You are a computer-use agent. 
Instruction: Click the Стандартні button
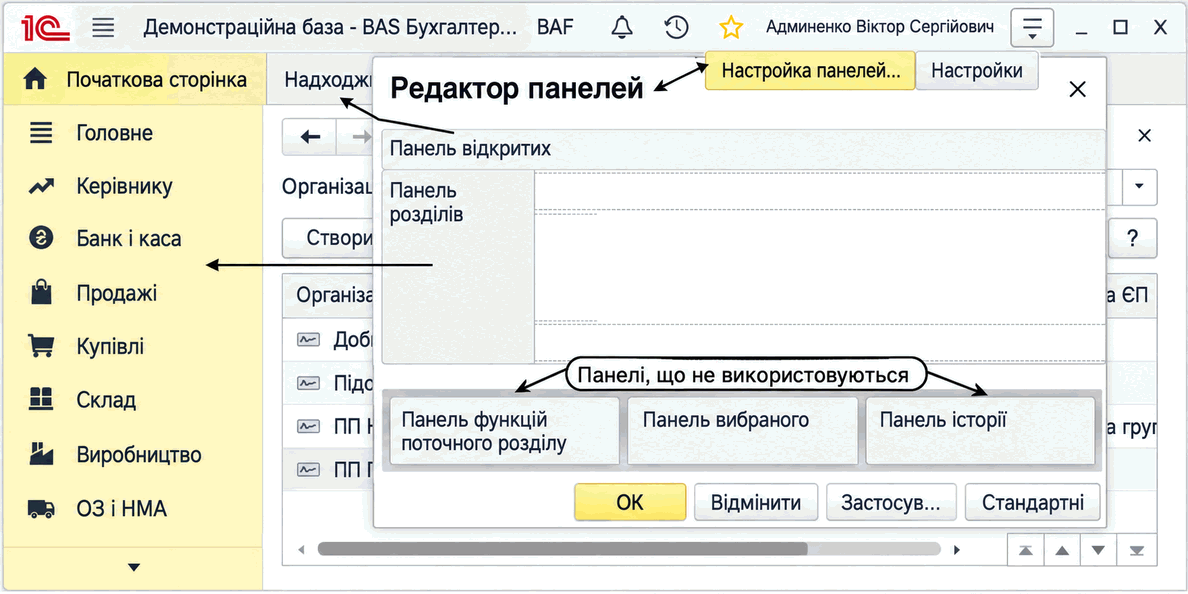coord(1033,503)
